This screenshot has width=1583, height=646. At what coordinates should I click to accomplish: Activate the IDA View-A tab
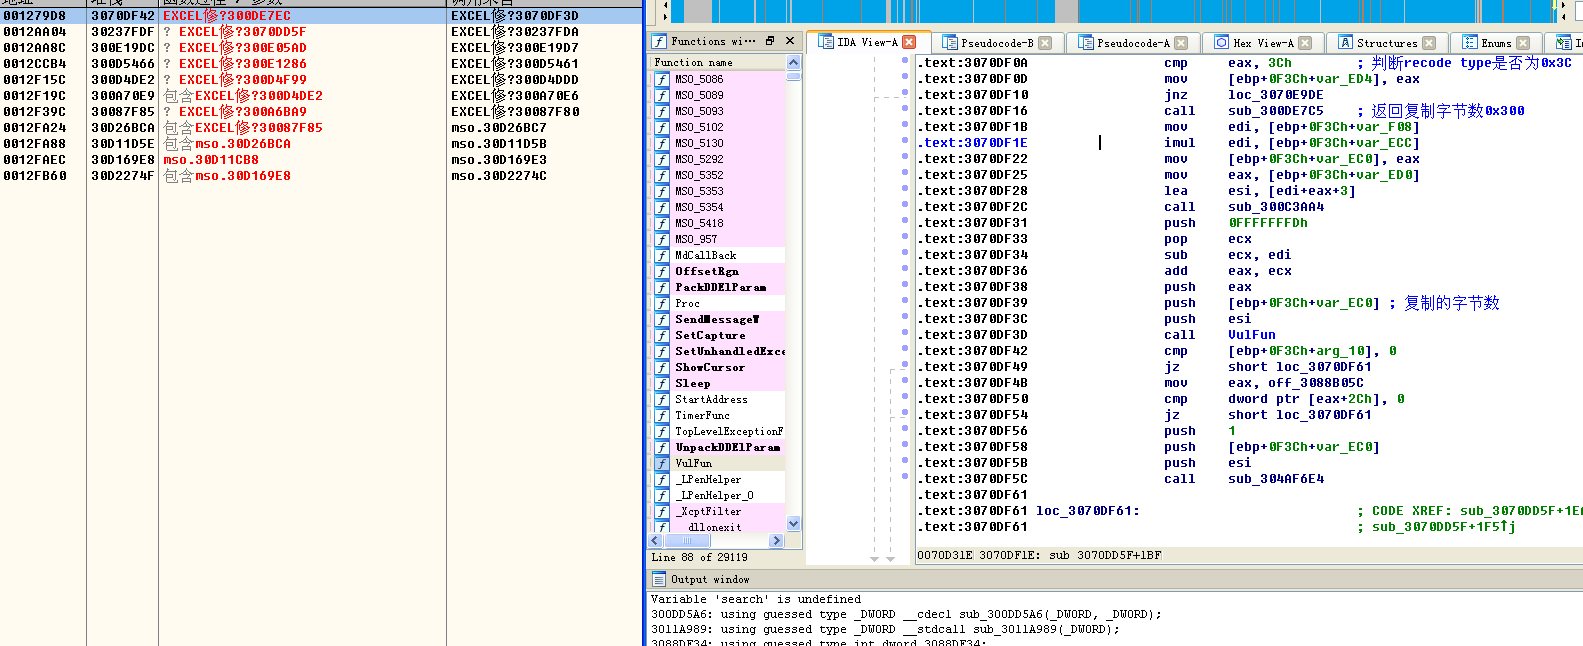(867, 42)
